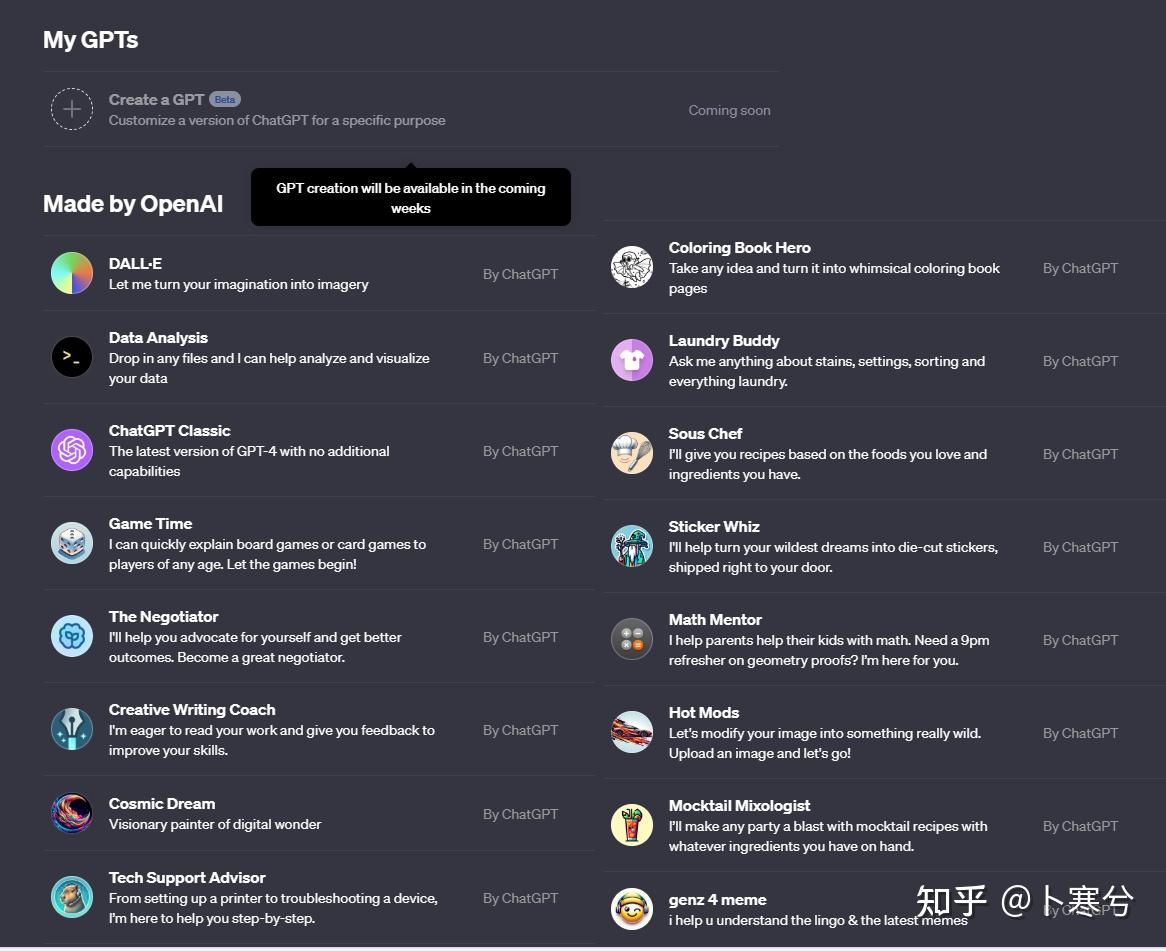Open the Coloring Book Hero title
This screenshot has height=951, width=1166.
(739, 248)
